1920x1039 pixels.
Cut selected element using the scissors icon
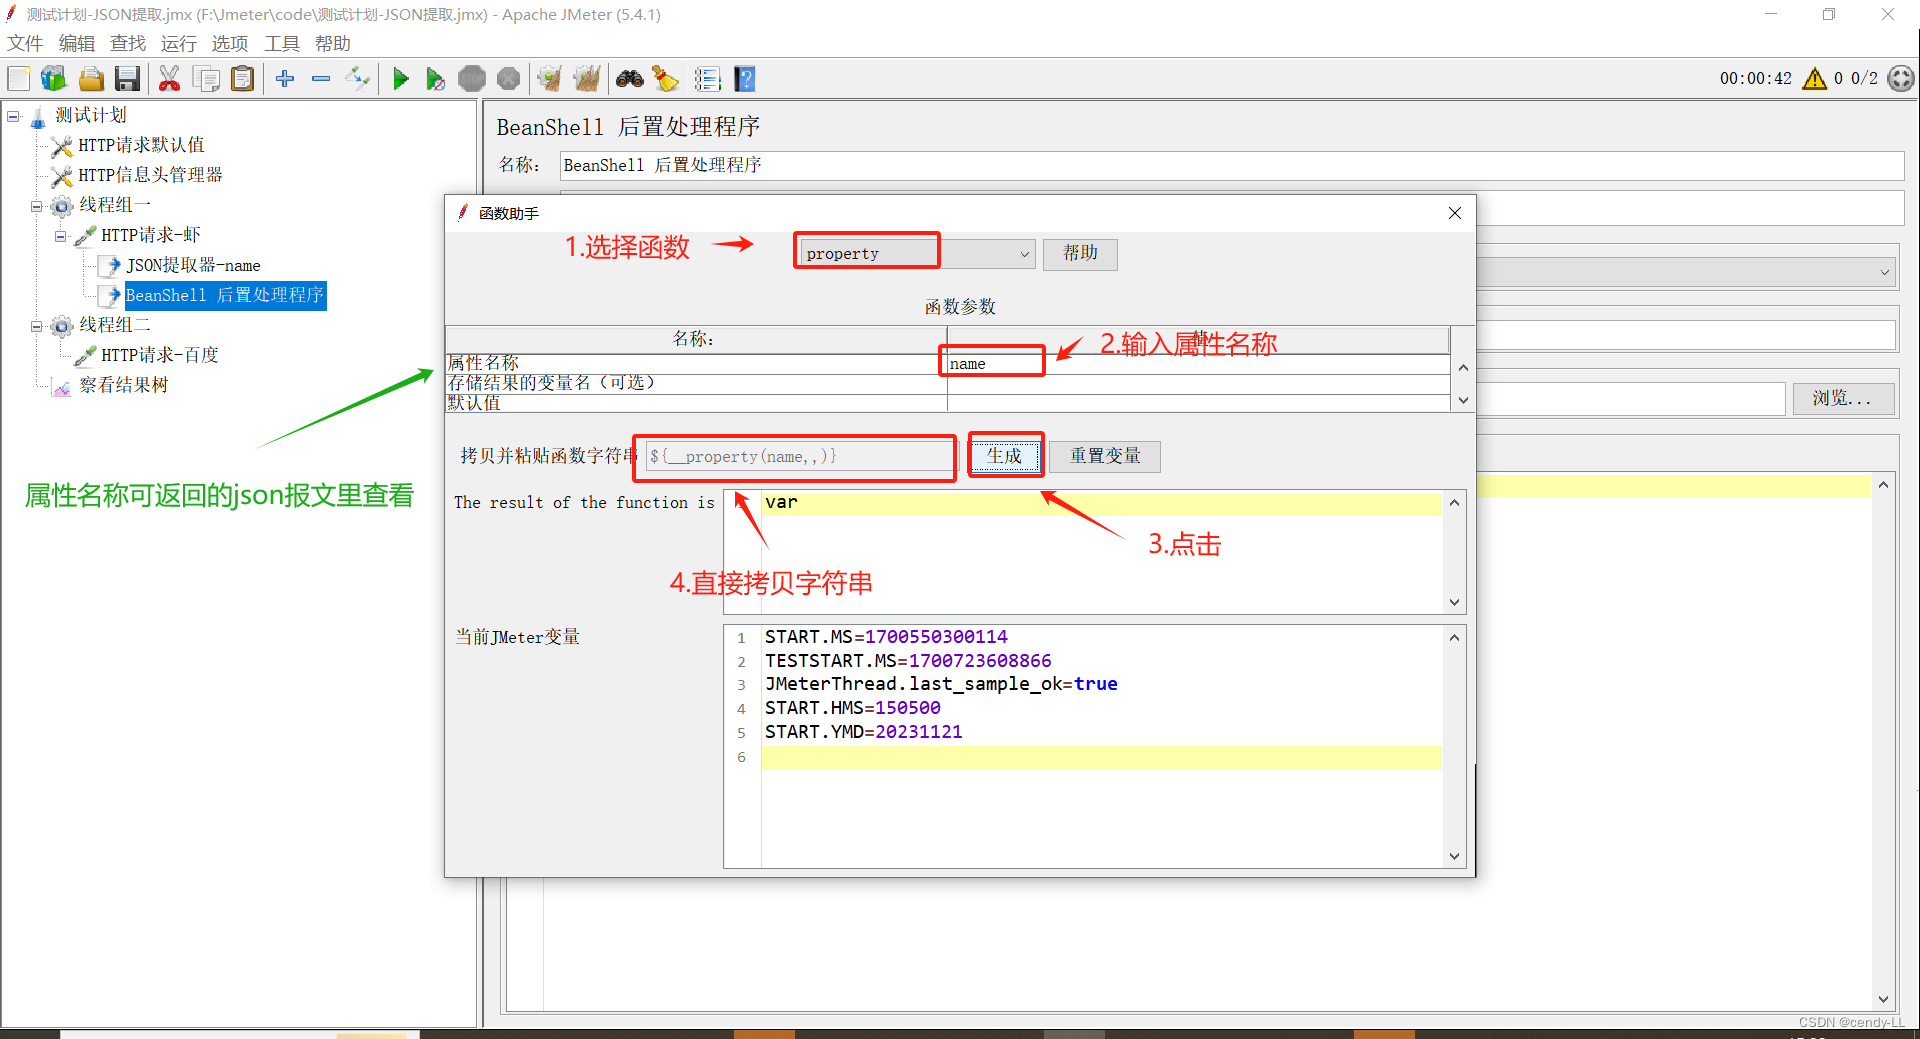pos(169,78)
